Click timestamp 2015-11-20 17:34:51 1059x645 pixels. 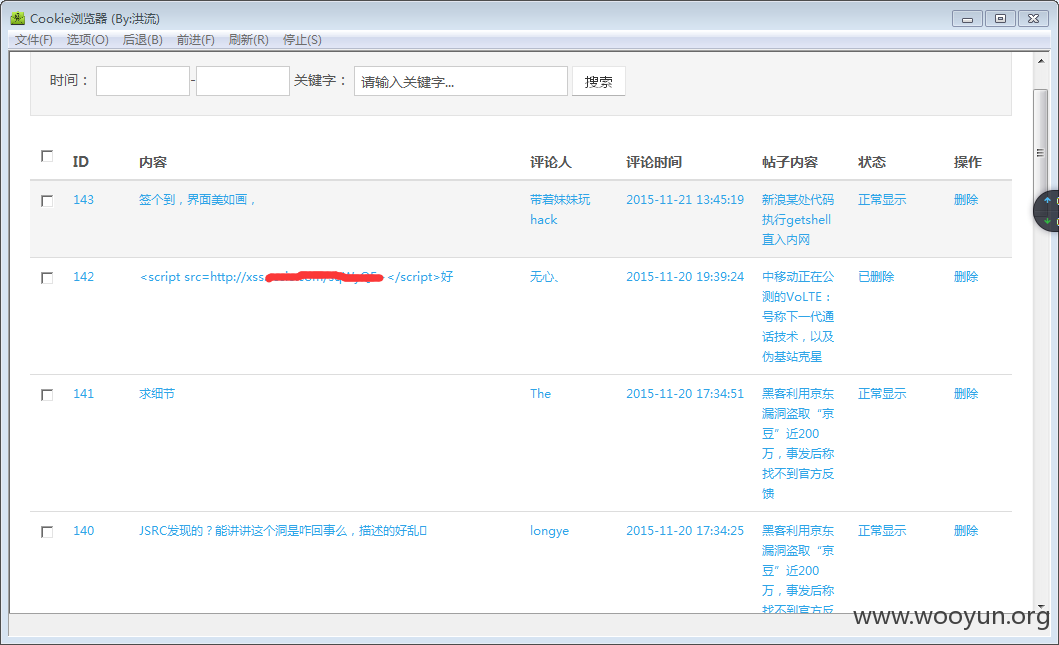(685, 393)
